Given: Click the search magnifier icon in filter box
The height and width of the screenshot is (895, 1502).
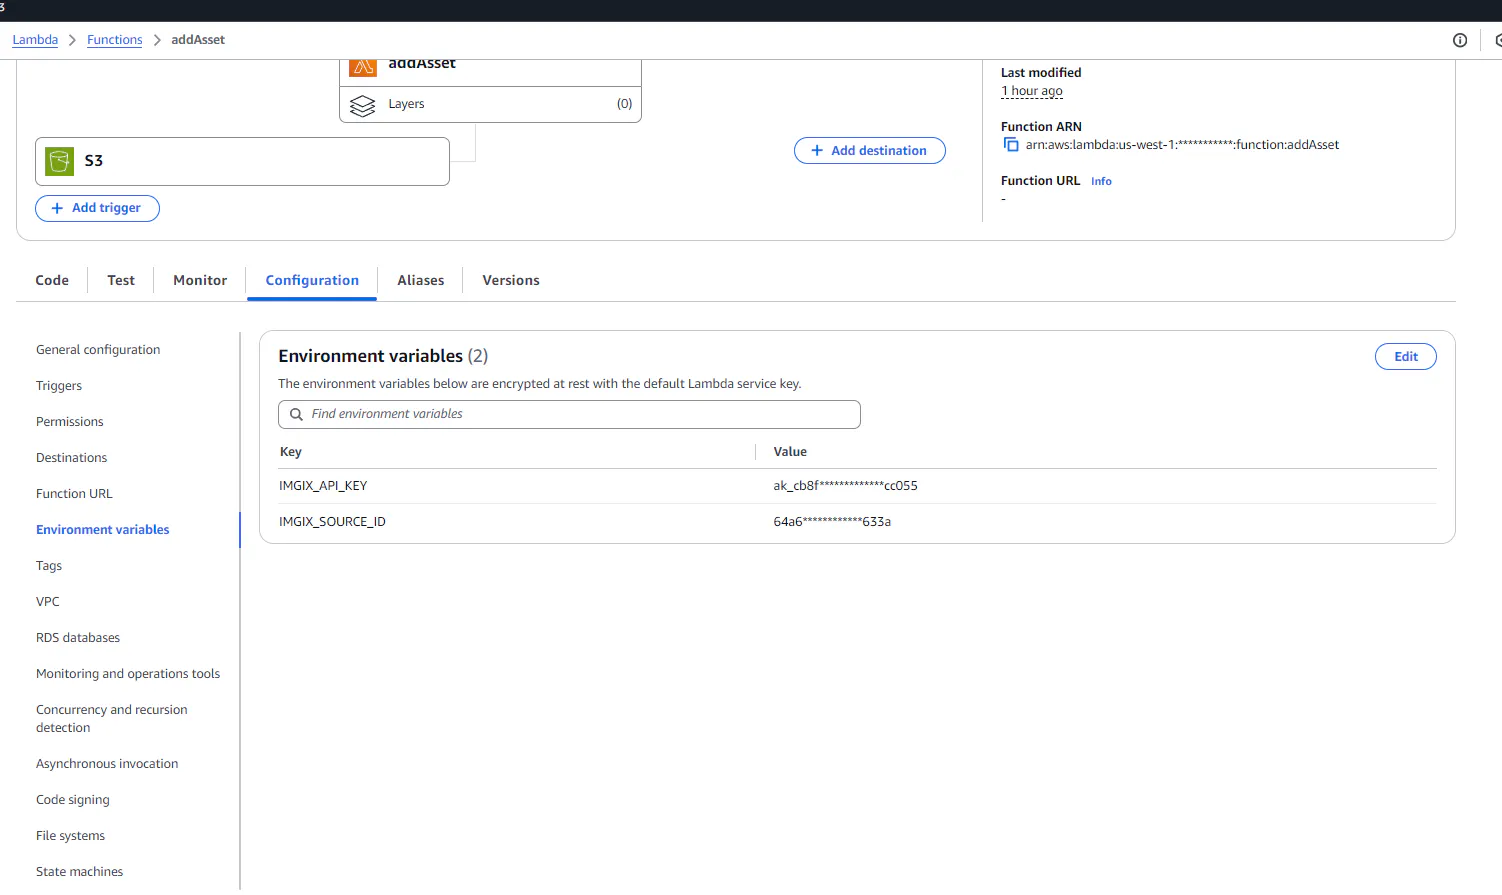Looking at the screenshot, I should pos(296,414).
